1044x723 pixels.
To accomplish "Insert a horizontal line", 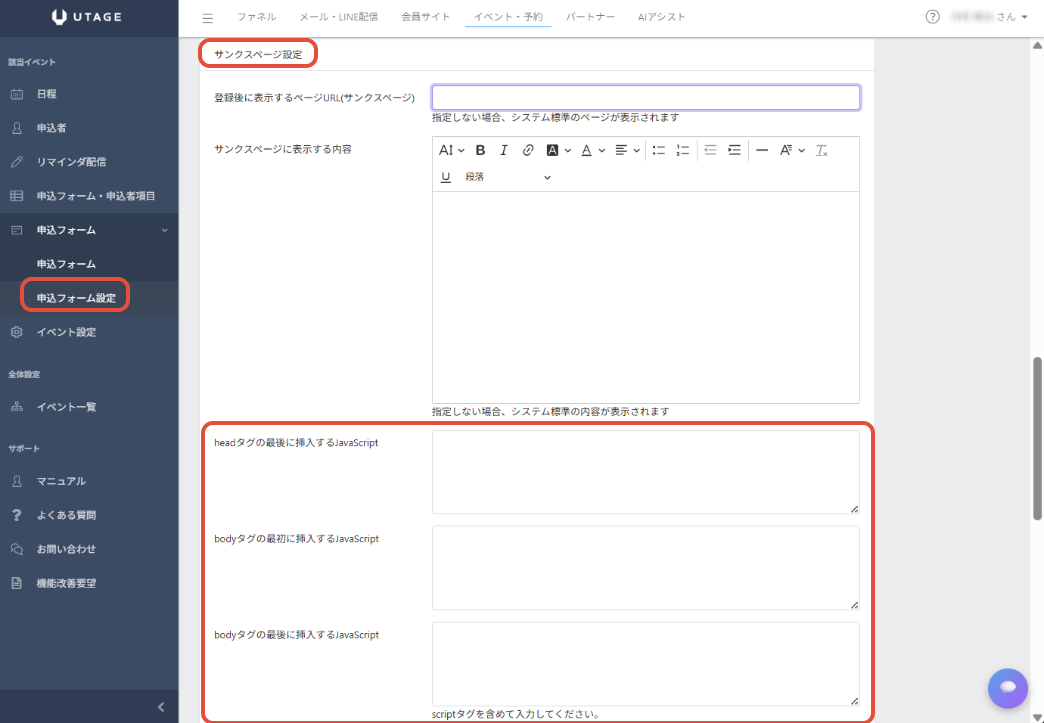I will [762, 150].
